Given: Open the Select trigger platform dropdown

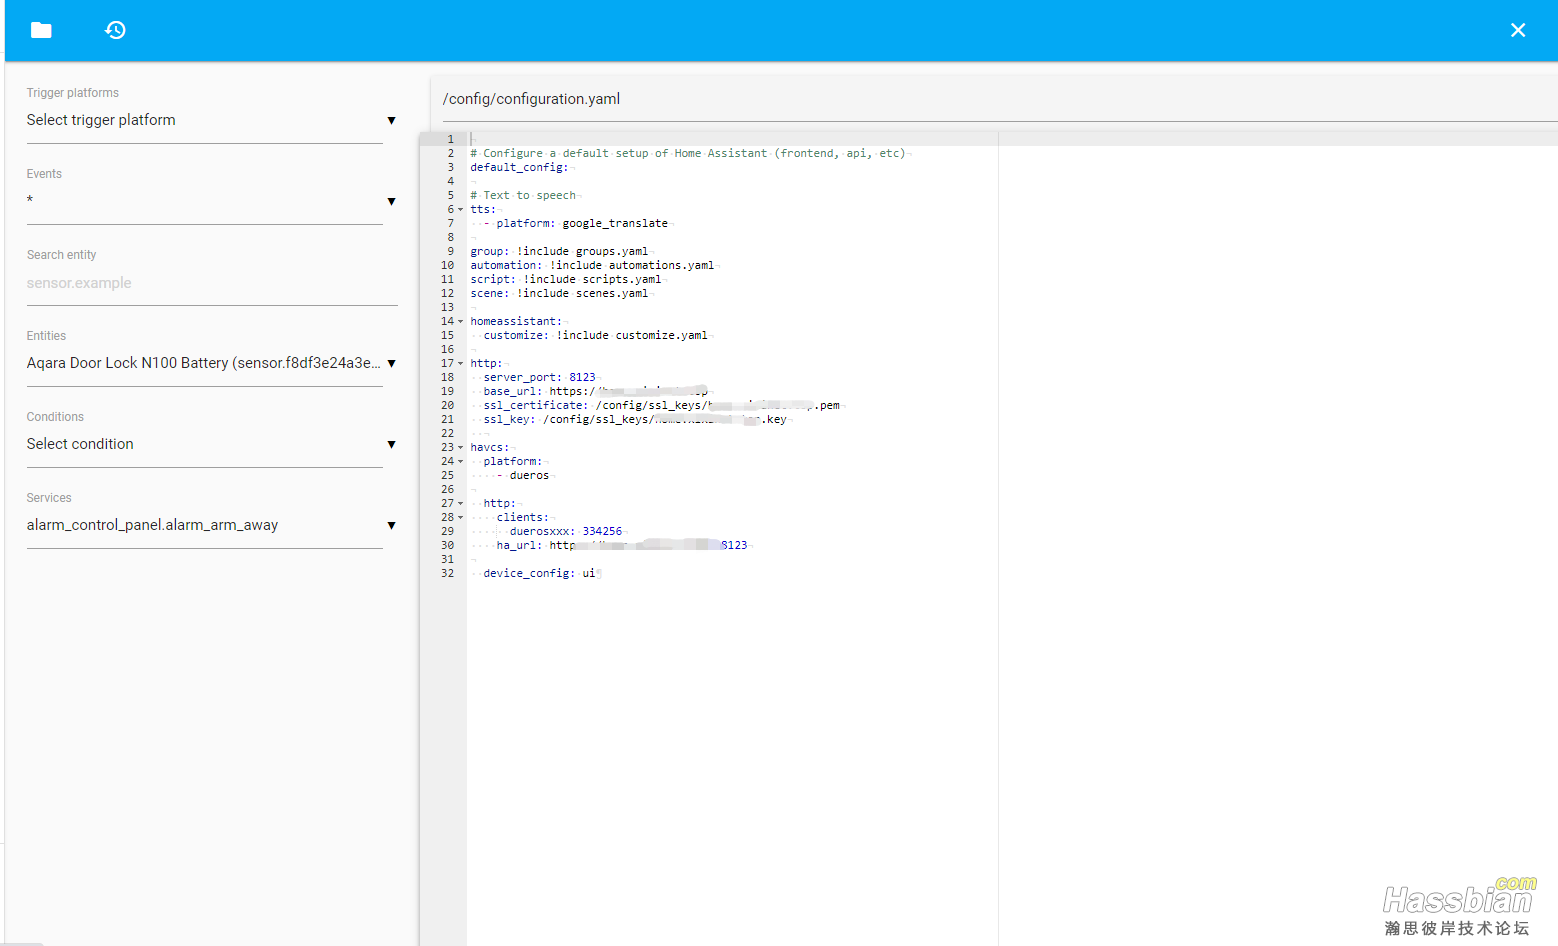Looking at the screenshot, I should pos(212,120).
